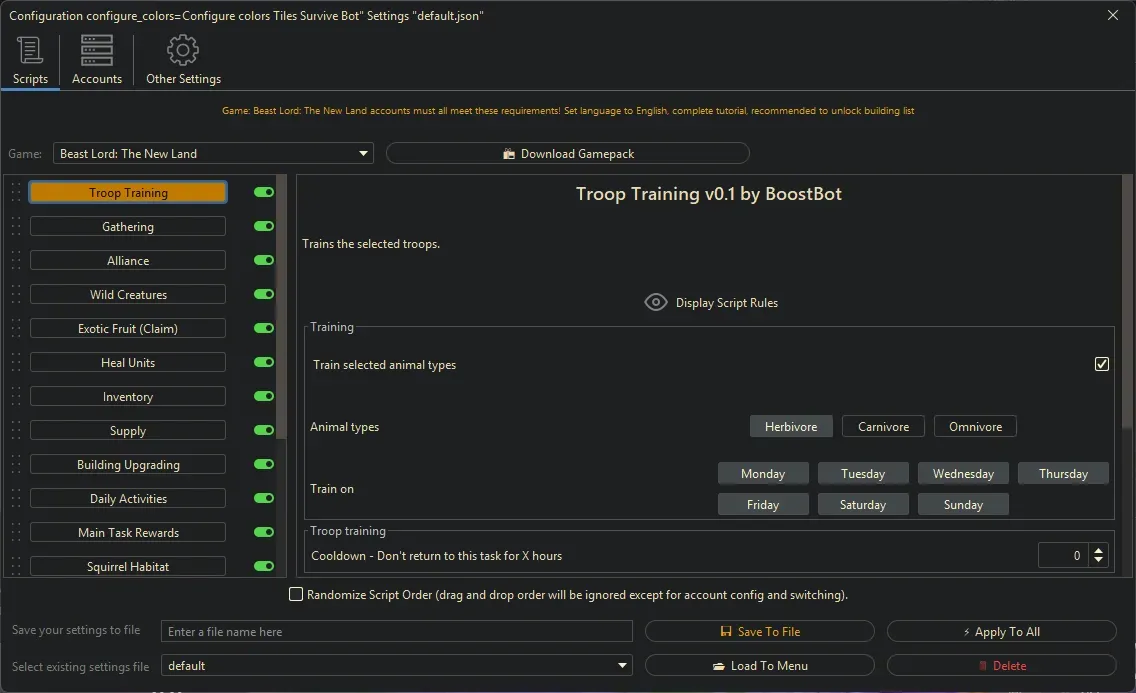The image size is (1136, 693).
Task: Disable the Gathering script toggle
Action: 264,227
